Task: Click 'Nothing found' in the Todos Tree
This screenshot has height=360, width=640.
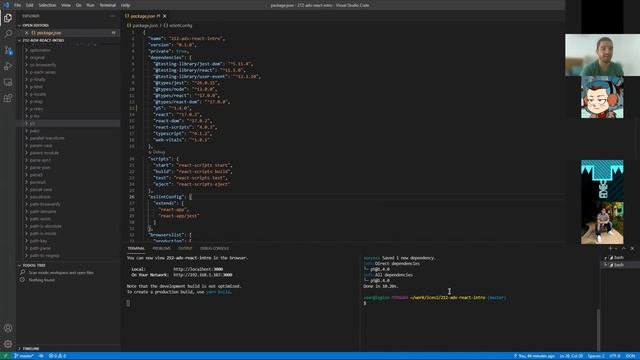Action: point(41,280)
